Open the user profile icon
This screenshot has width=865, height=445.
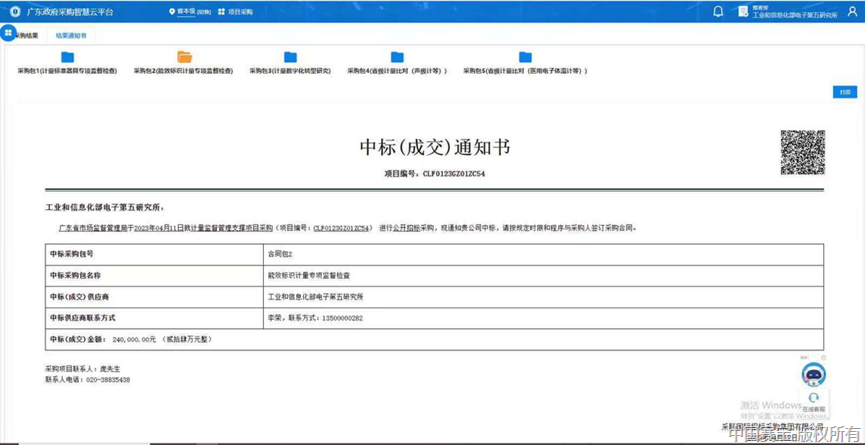click(x=852, y=12)
